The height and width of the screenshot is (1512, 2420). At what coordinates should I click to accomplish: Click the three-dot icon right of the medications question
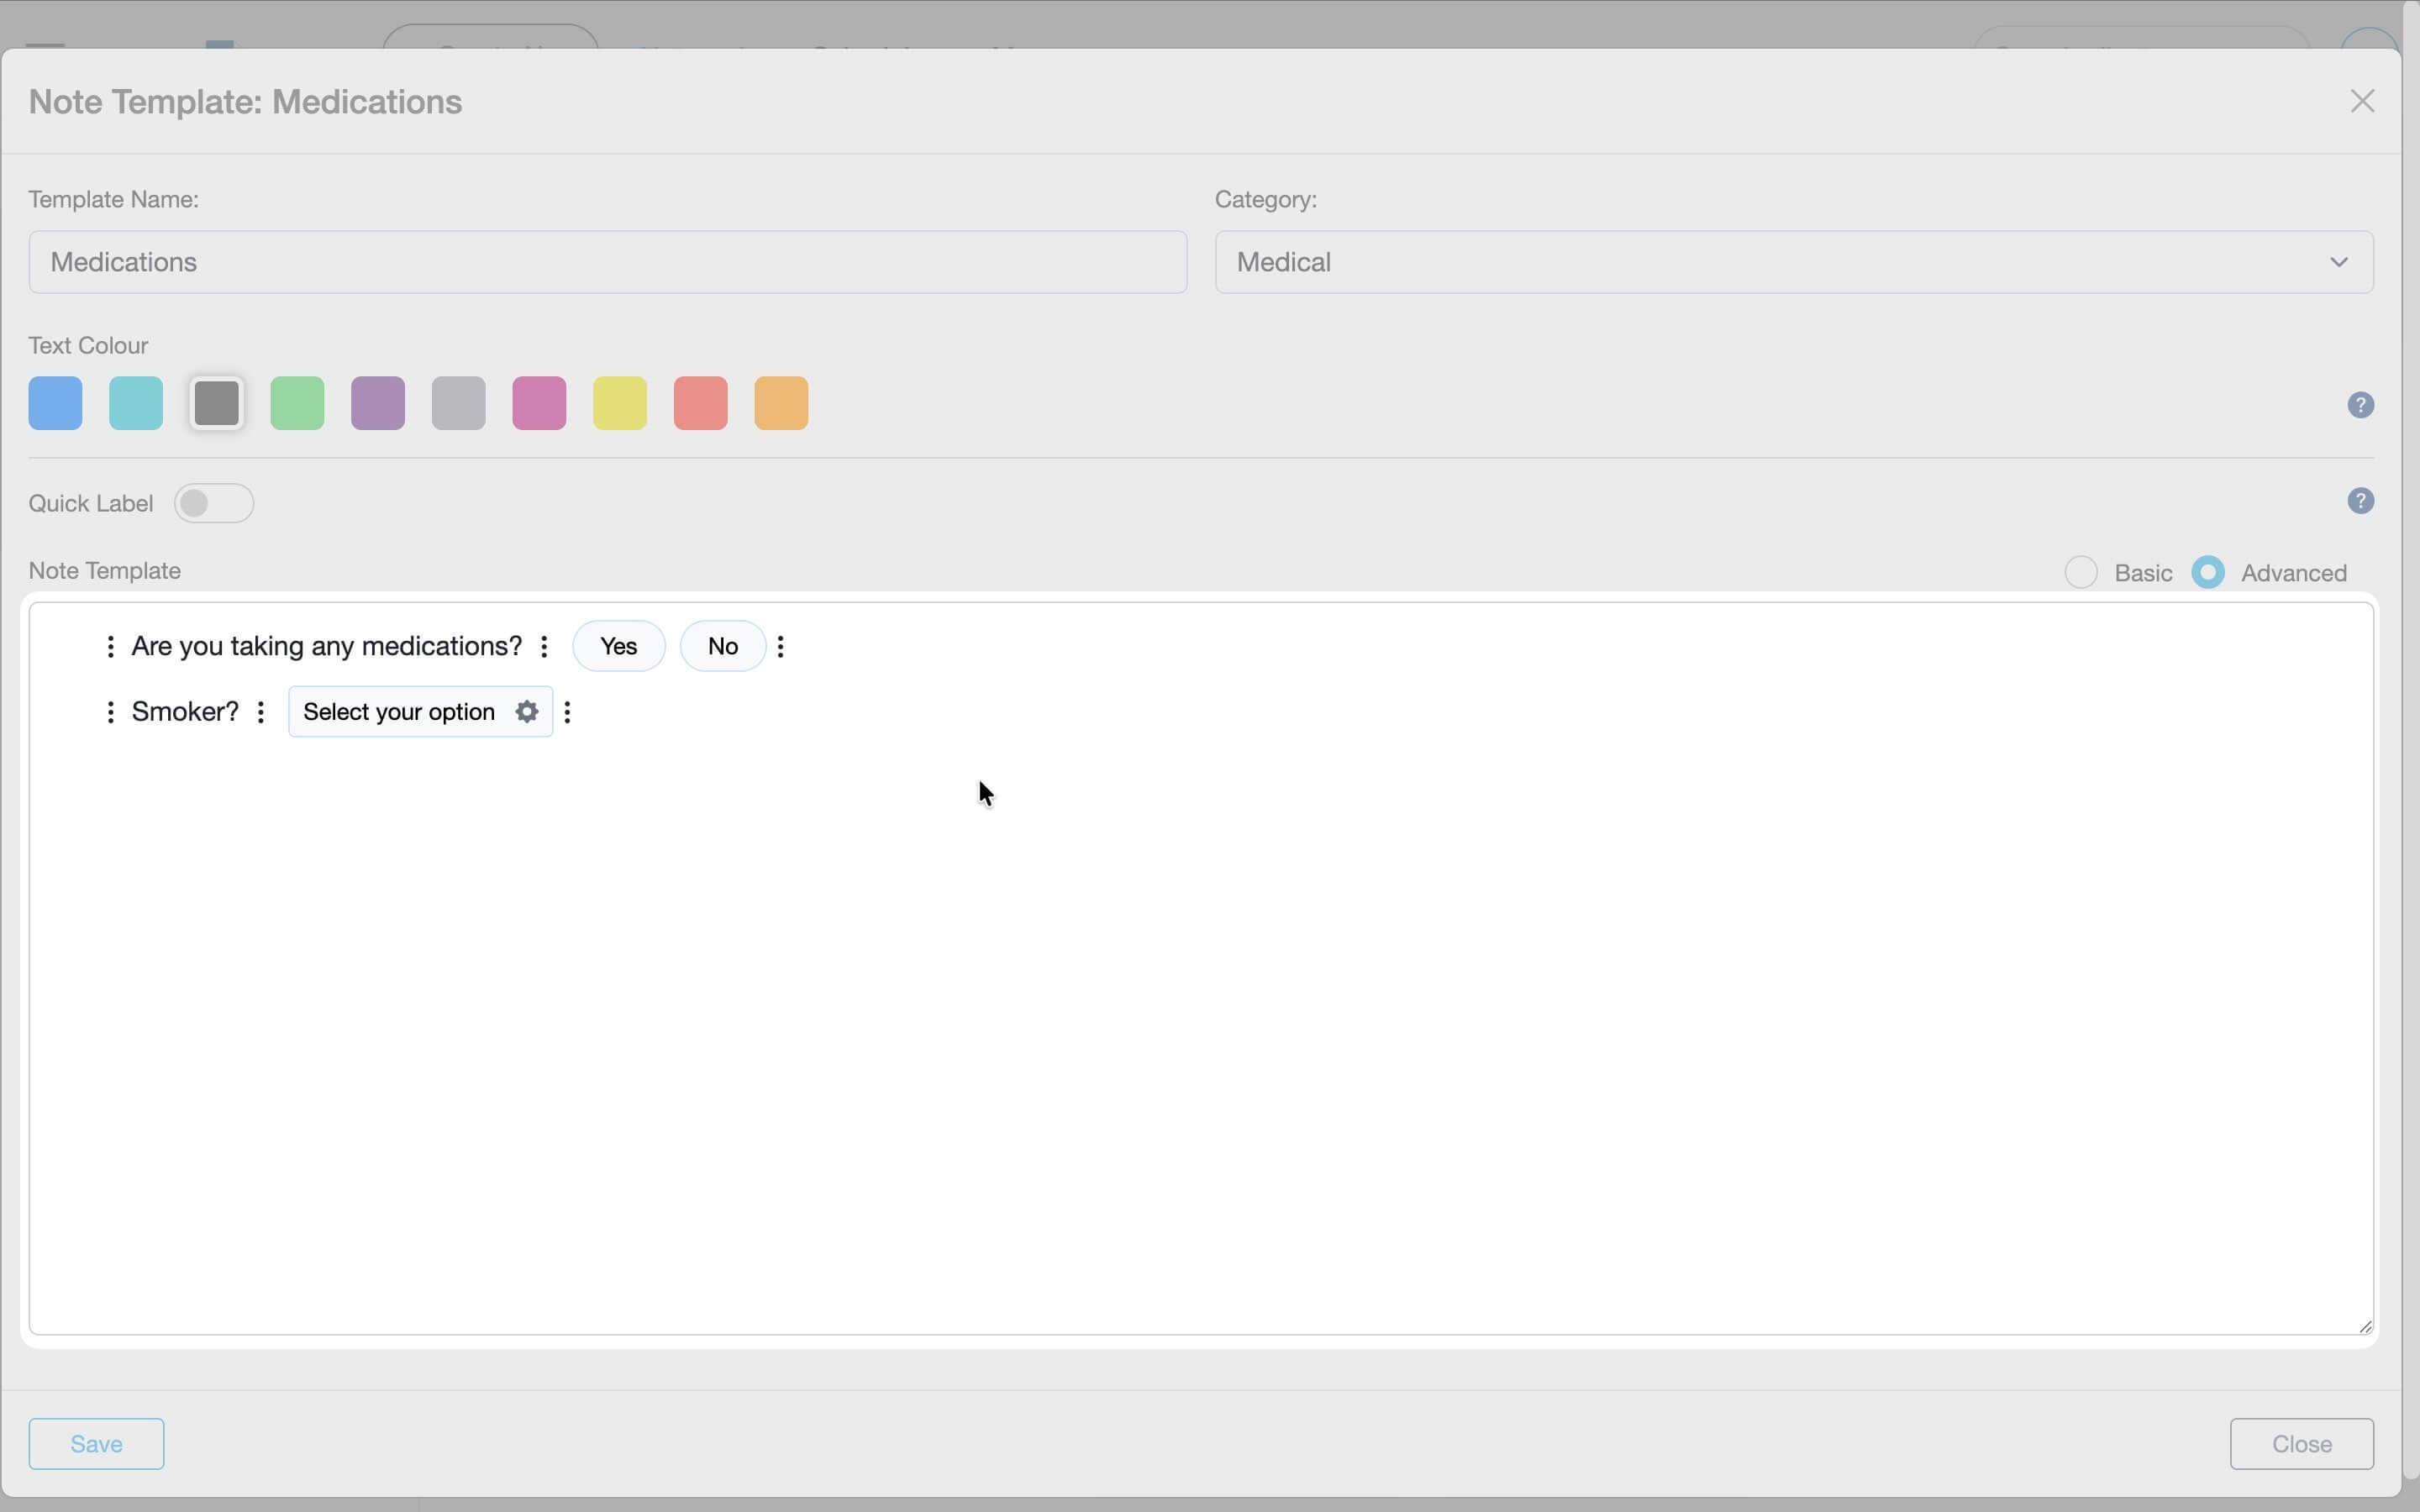click(x=543, y=646)
